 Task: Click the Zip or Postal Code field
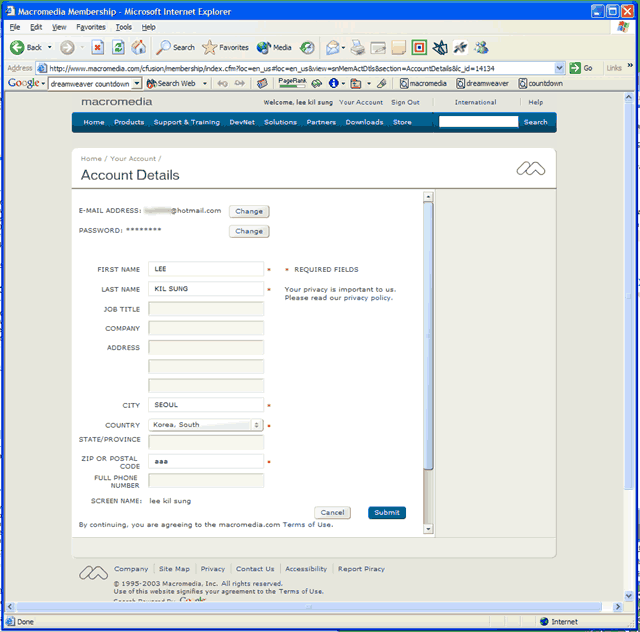pyautogui.click(x=206, y=461)
